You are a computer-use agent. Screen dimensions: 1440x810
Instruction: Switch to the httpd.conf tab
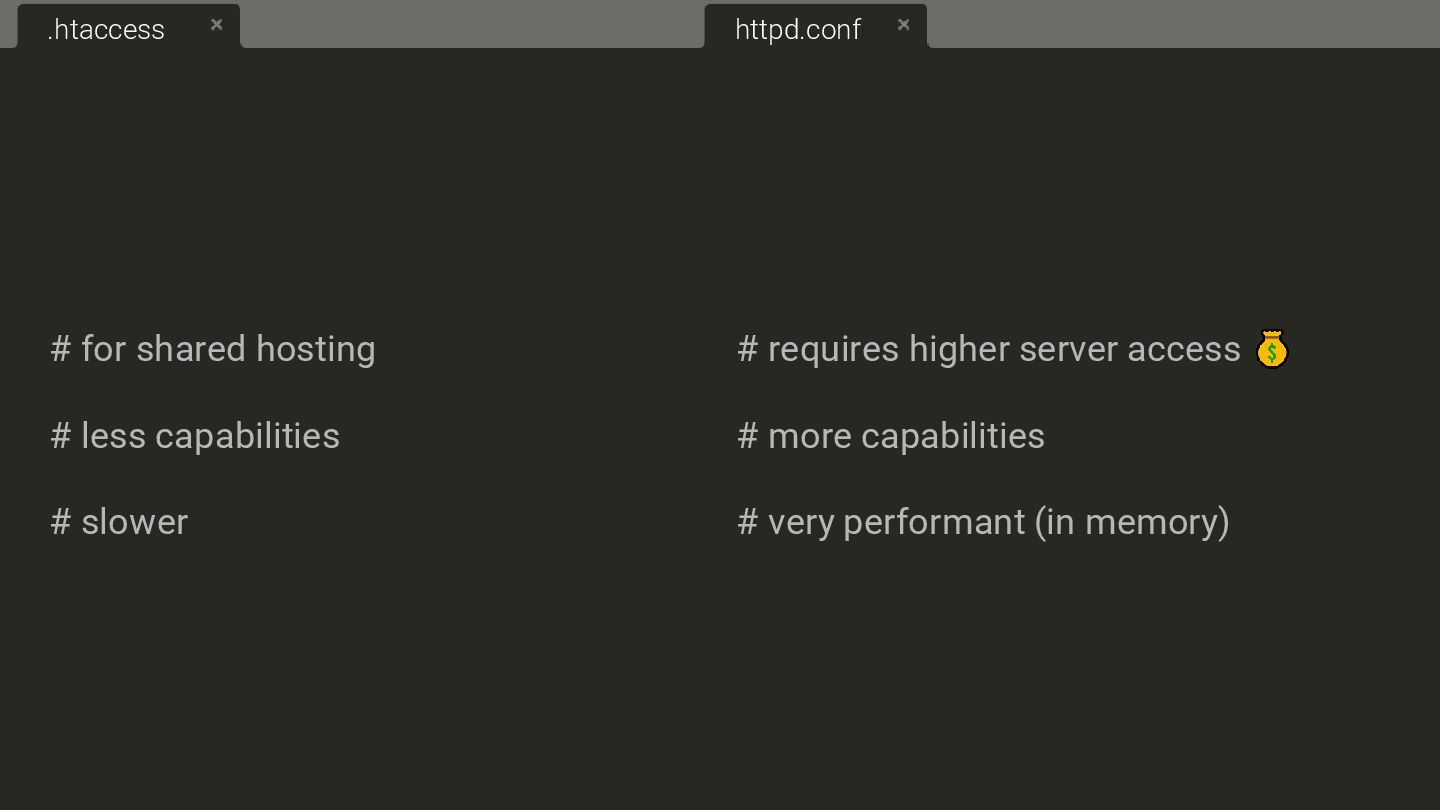click(x=798, y=29)
